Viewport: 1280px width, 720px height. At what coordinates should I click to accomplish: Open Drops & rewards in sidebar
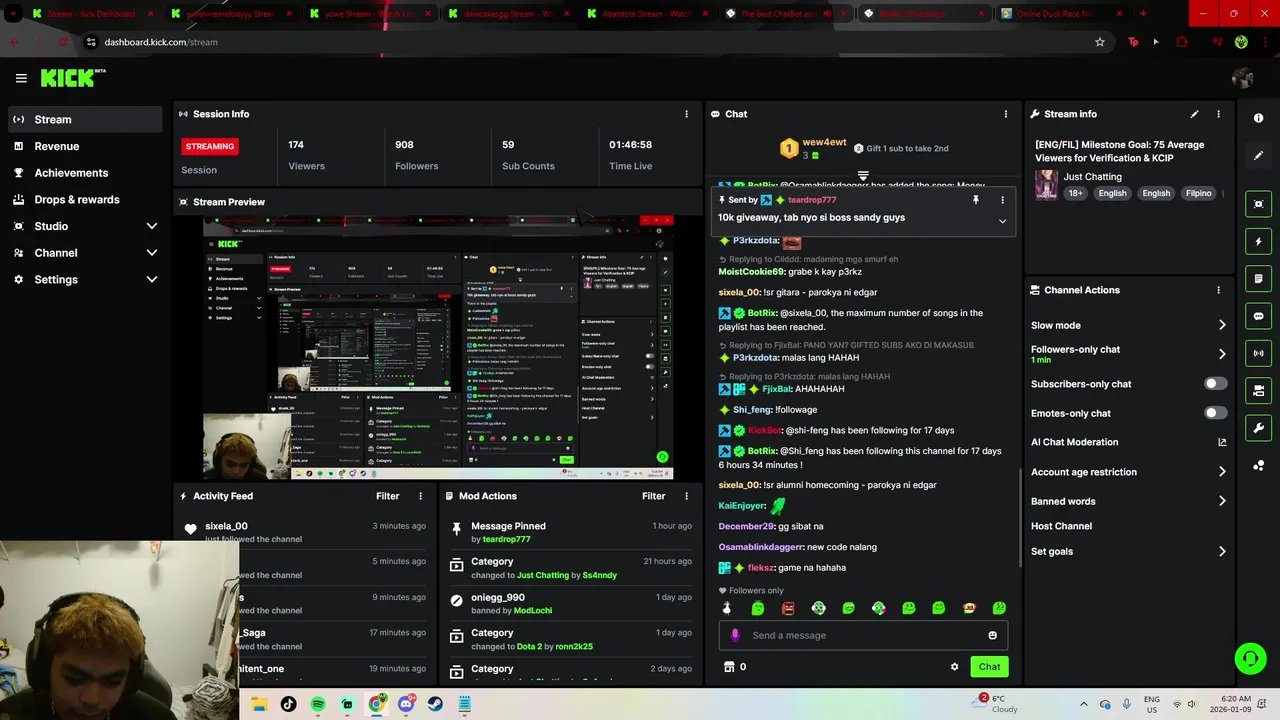(x=84, y=199)
